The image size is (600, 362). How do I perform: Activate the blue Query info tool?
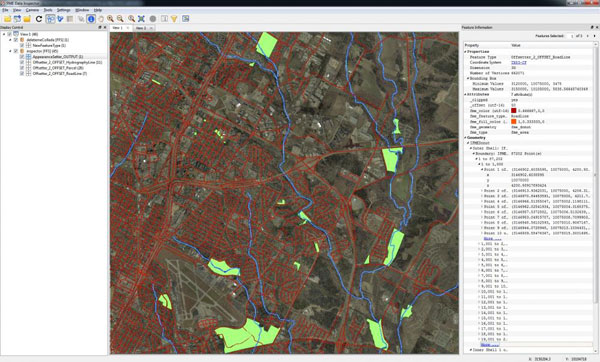coord(91,19)
